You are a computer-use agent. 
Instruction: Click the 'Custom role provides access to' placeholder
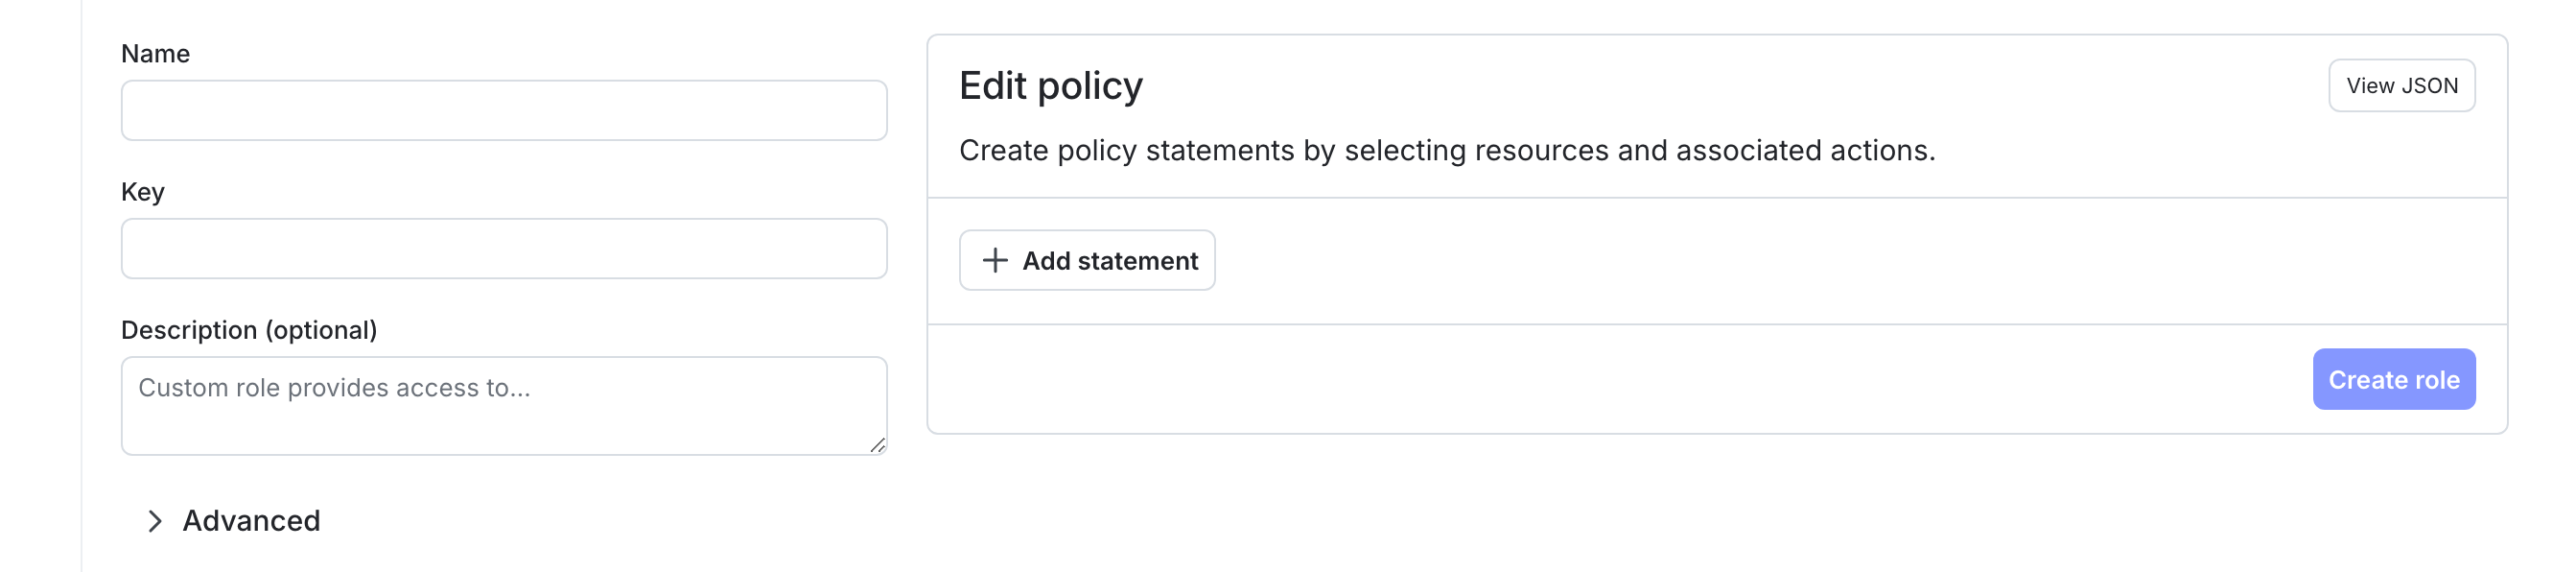point(334,388)
